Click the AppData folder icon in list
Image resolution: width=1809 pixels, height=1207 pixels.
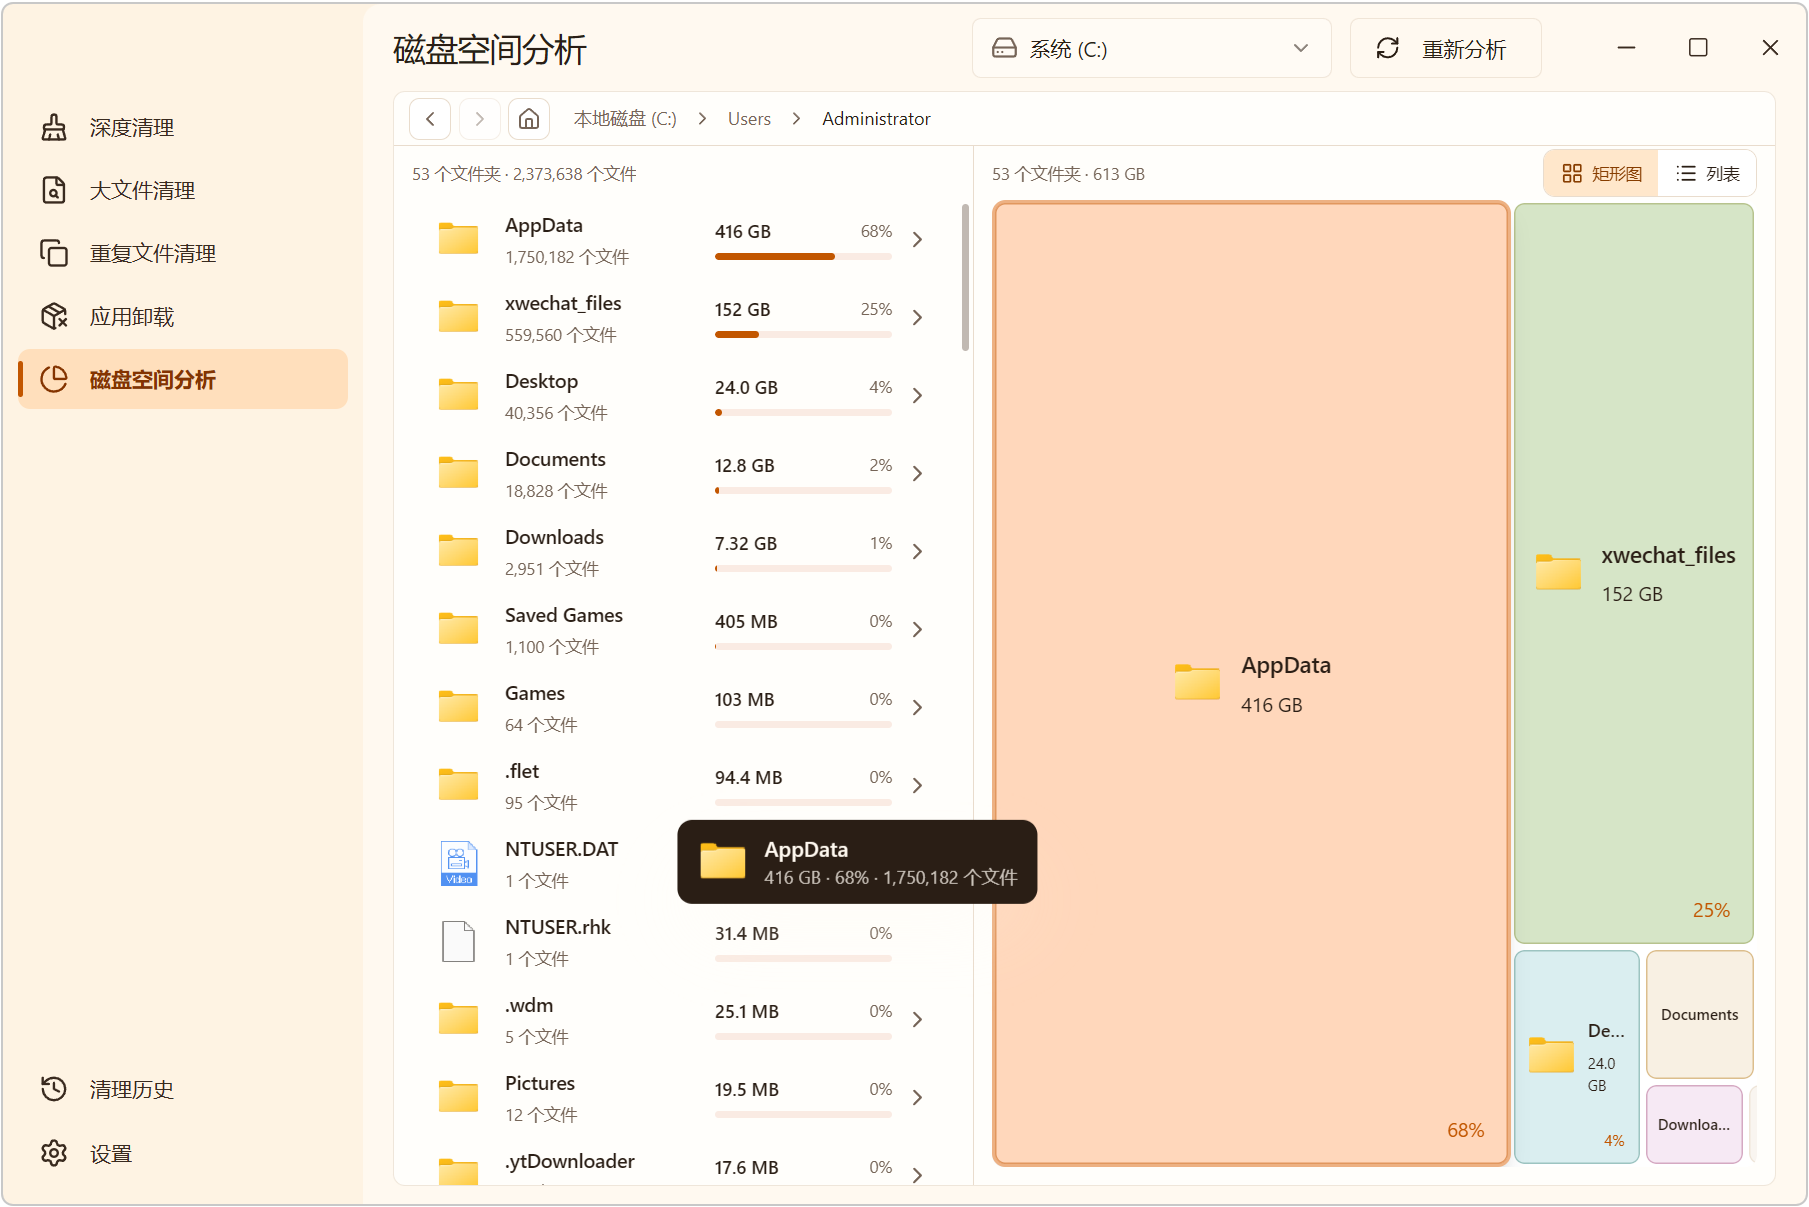(x=458, y=238)
